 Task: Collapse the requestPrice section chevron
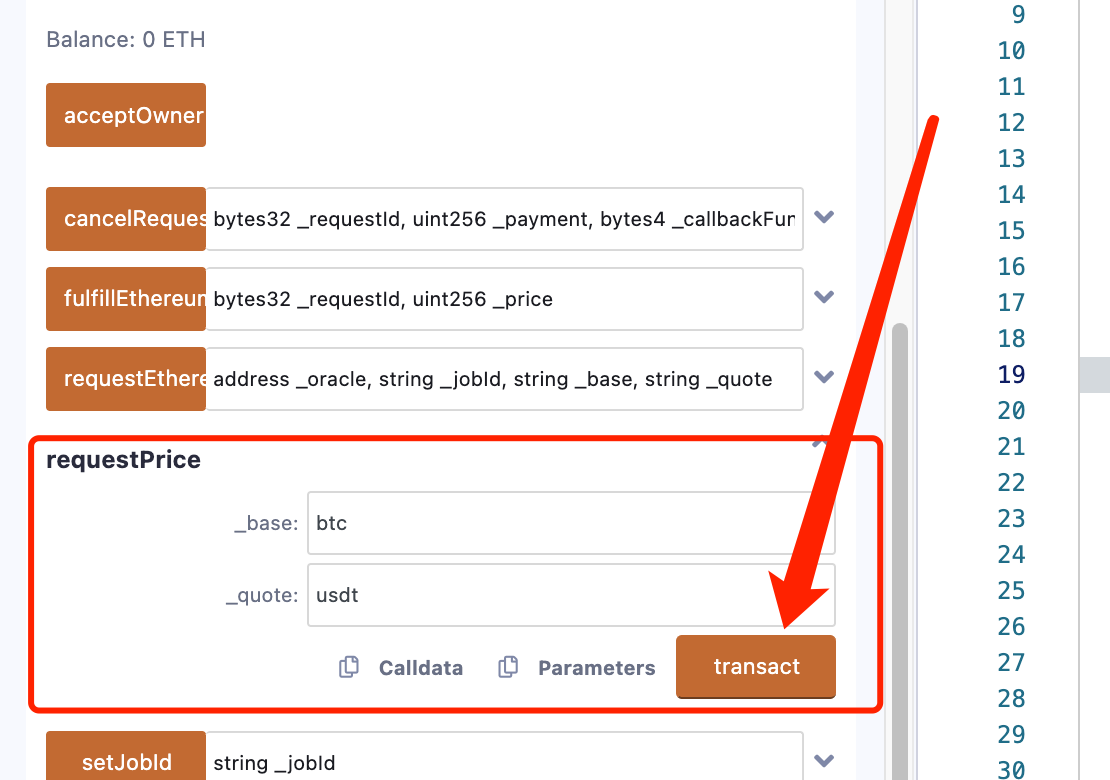pos(820,443)
